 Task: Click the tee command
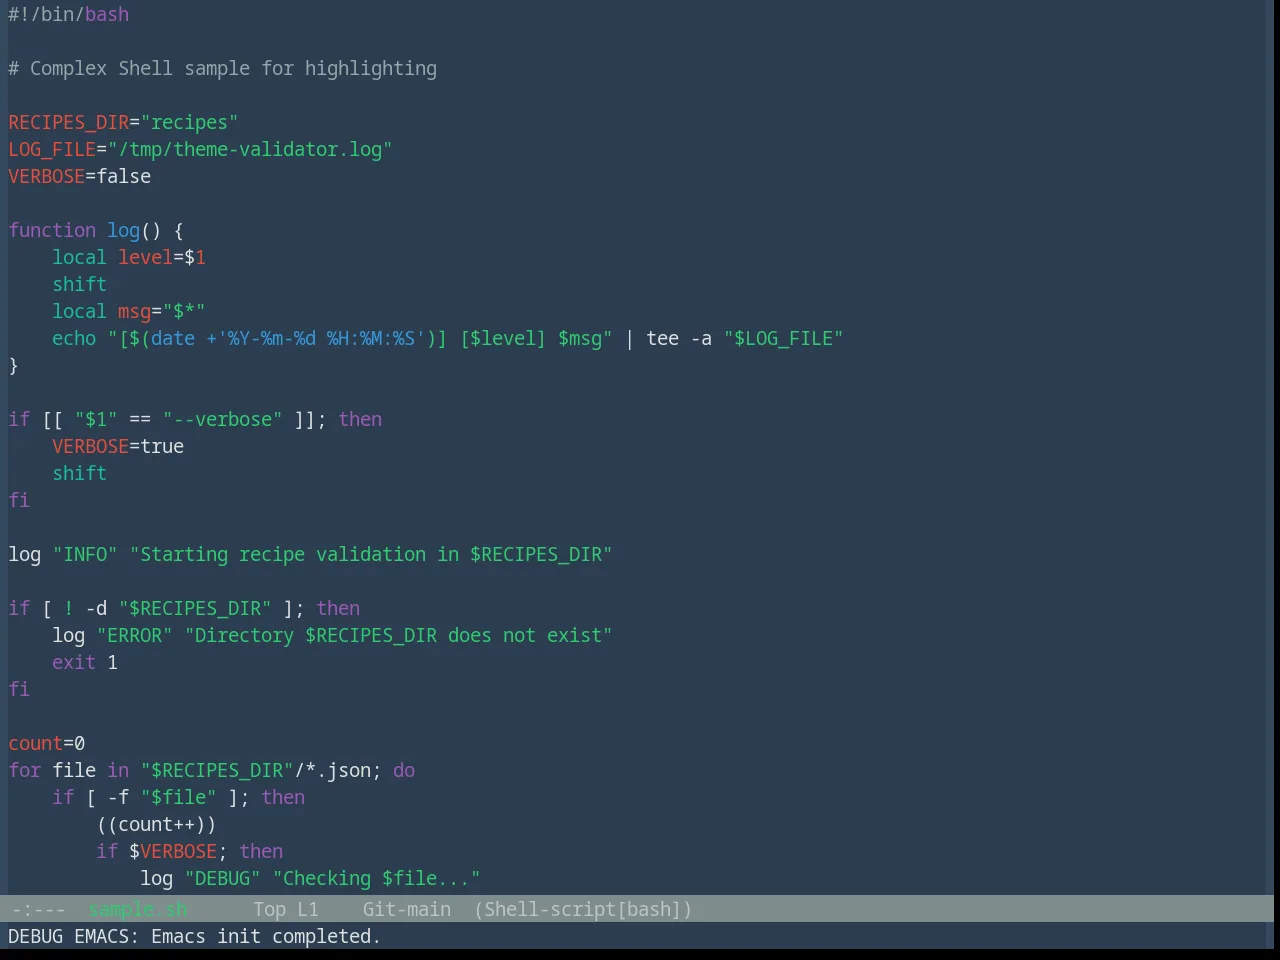point(663,338)
